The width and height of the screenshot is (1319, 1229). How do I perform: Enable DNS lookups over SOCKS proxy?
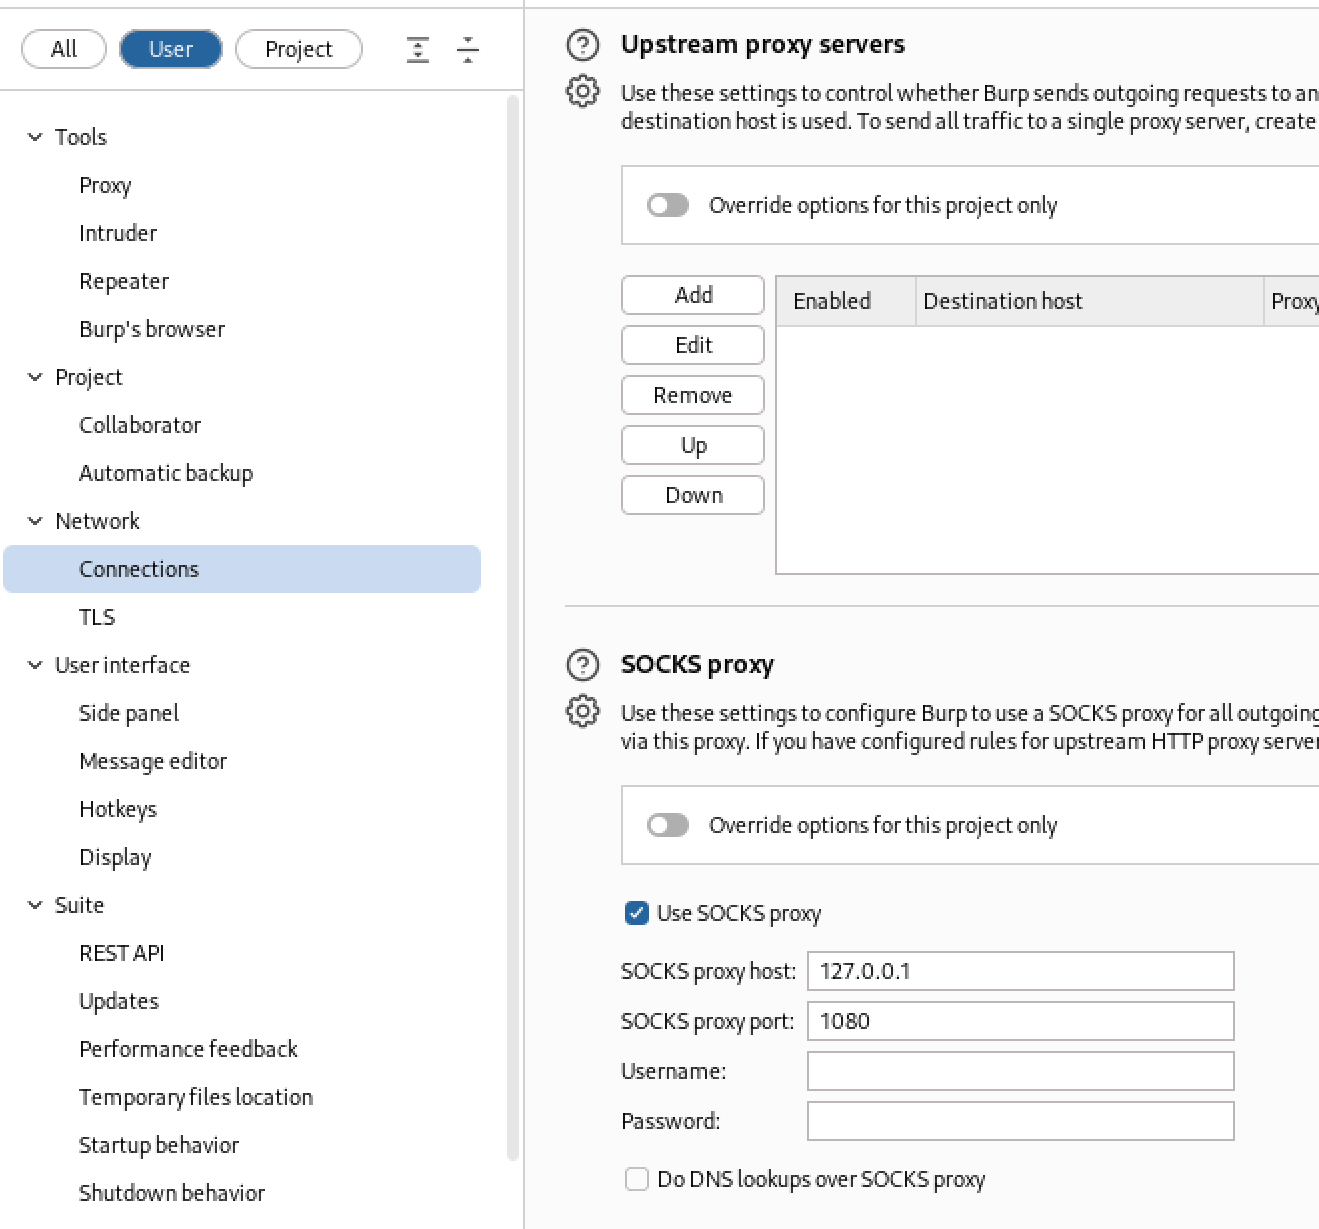point(636,1179)
